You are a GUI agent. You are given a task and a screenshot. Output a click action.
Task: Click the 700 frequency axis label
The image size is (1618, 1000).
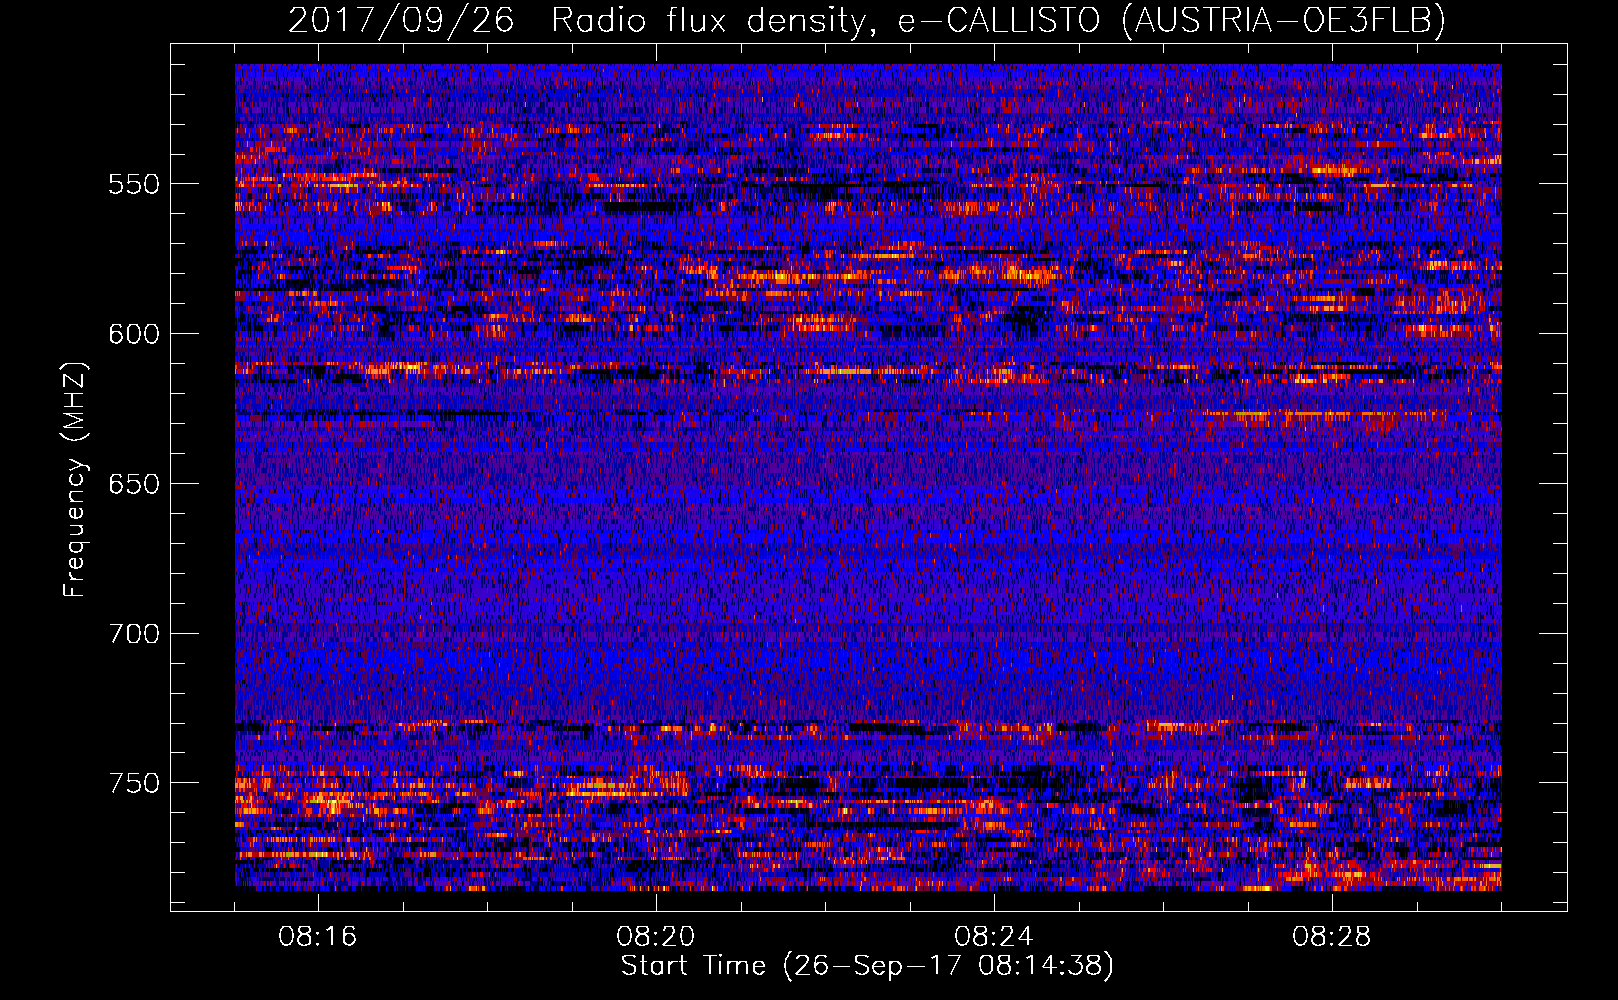coord(134,634)
